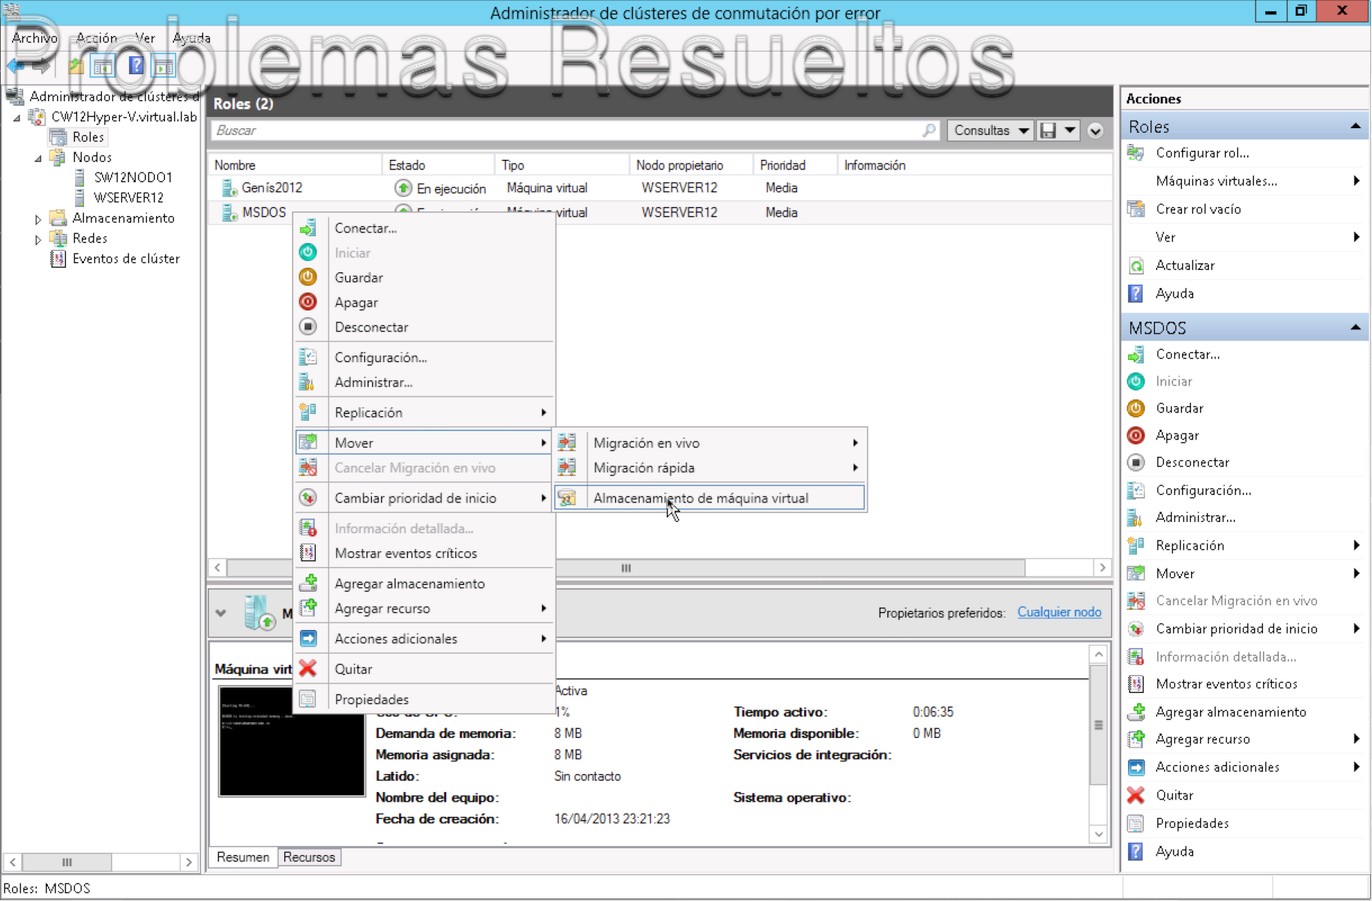Click Desconectar icon in MSDOS actions

[x=1135, y=462]
